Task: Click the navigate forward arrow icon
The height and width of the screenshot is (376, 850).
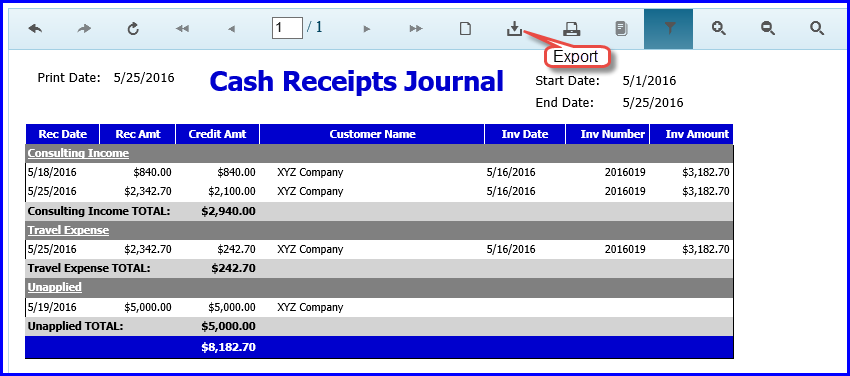Action: [x=84, y=29]
